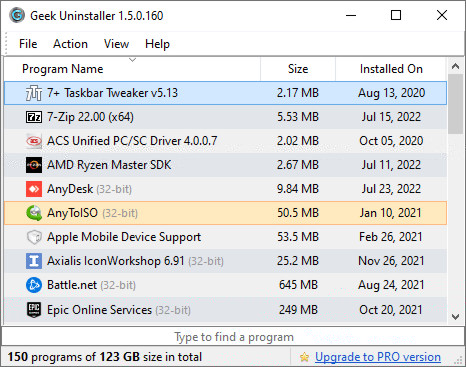The height and width of the screenshot is (367, 466).
Task: Sort programs by Size column header
Action: point(298,69)
